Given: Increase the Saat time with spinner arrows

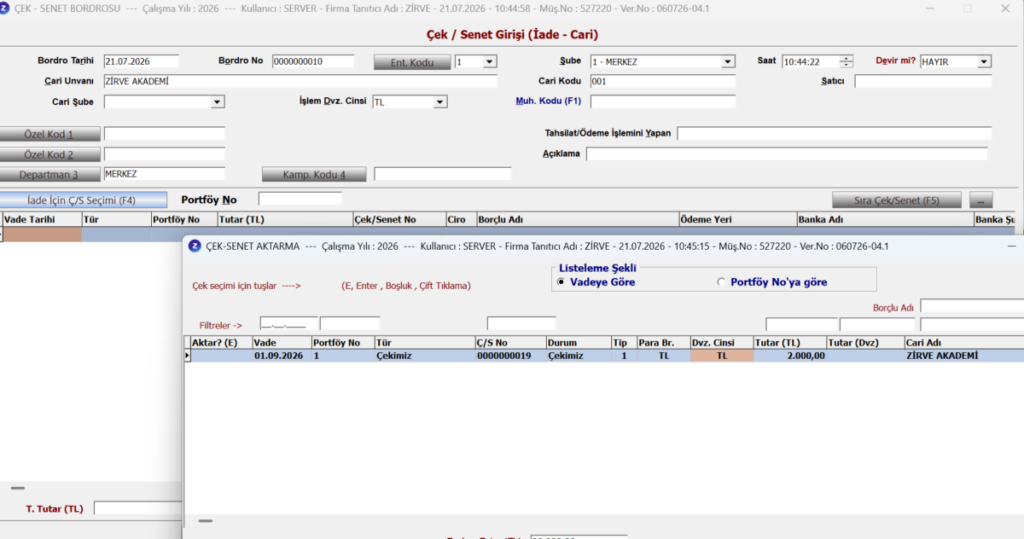Looking at the screenshot, I should [x=846, y=58].
